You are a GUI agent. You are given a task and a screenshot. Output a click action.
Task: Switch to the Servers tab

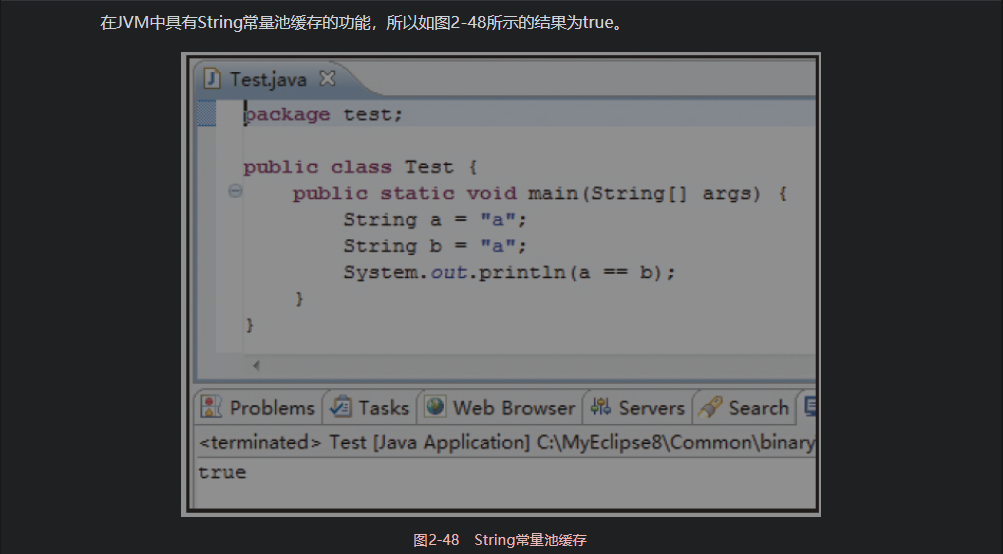(x=638, y=408)
